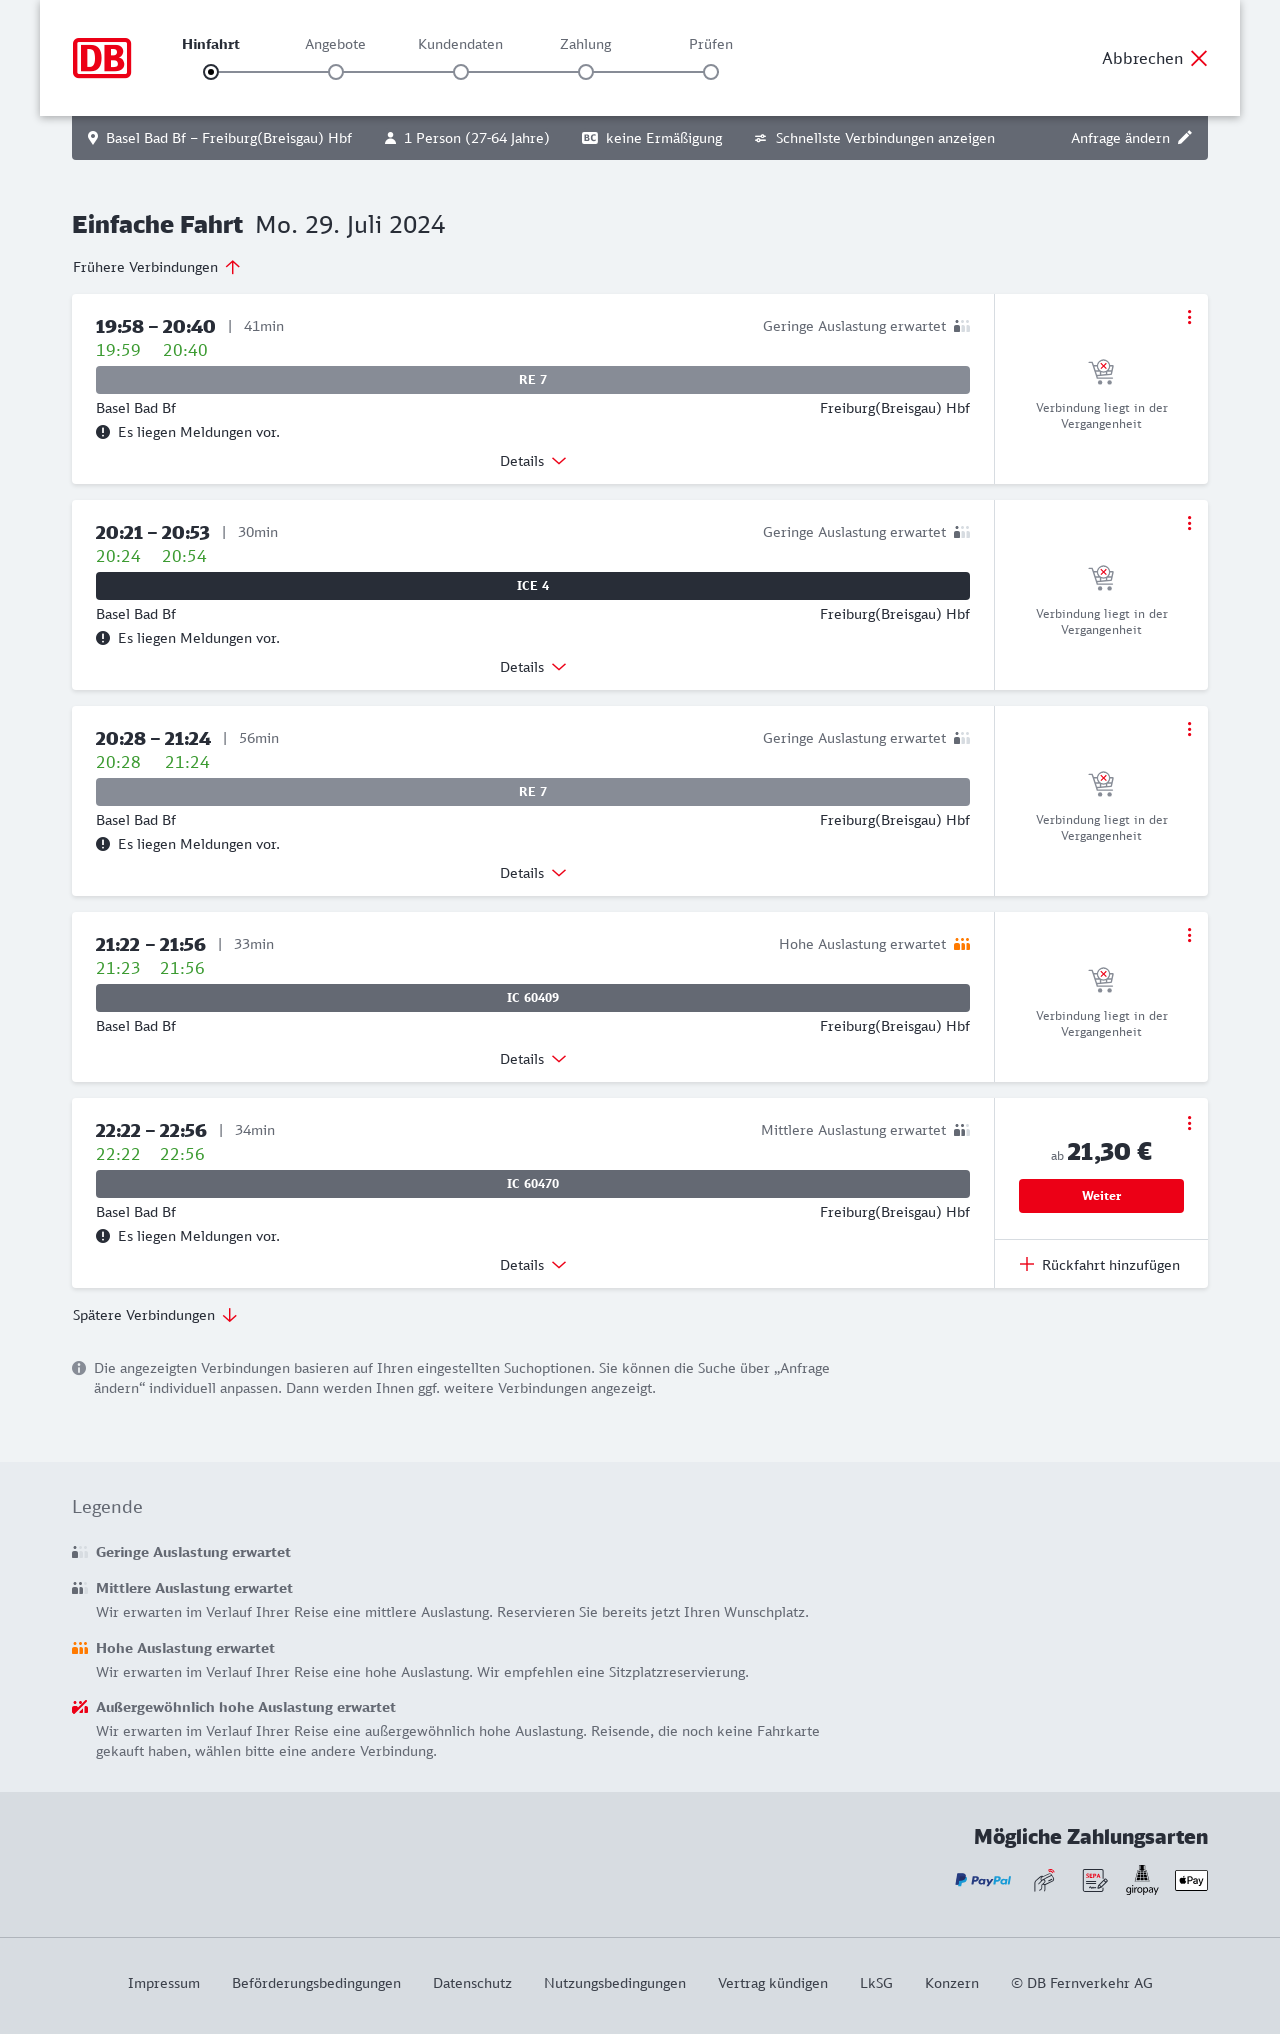Load Spätere Verbindungen
The height and width of the screenshot is (2034, 1280).
point(155,1315)
